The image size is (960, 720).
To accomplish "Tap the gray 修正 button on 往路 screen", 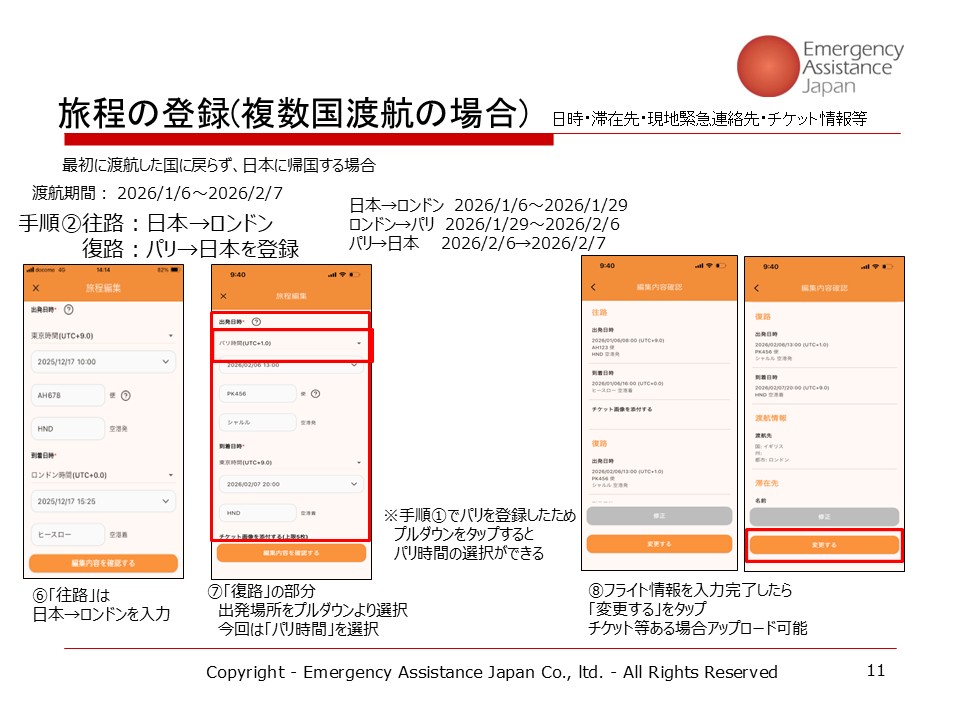I will pyautogui.click(x=660, y=516).
